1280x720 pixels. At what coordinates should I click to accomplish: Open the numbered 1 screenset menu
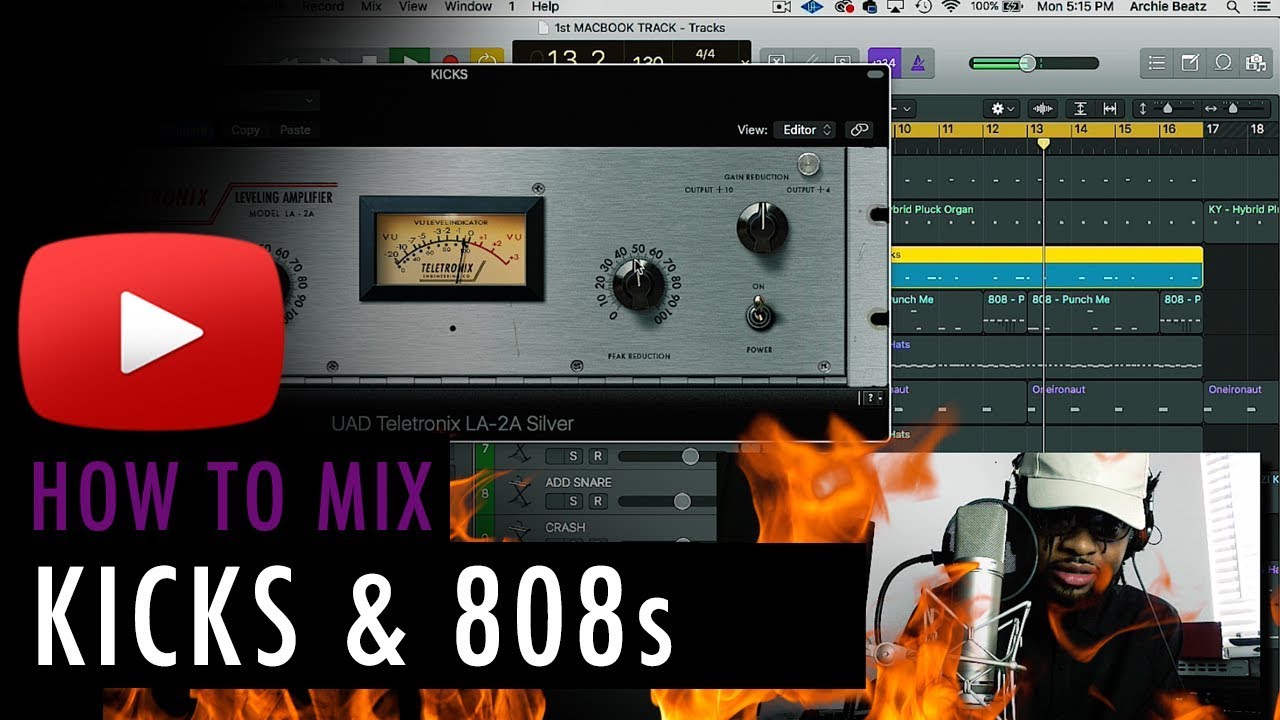tap(512, 7)
